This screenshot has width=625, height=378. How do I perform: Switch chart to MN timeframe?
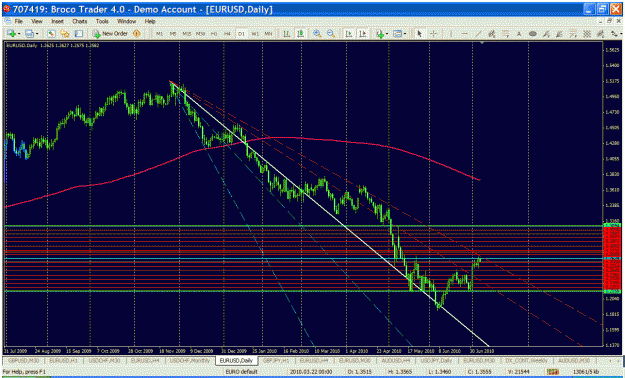[x=269, y=34]
